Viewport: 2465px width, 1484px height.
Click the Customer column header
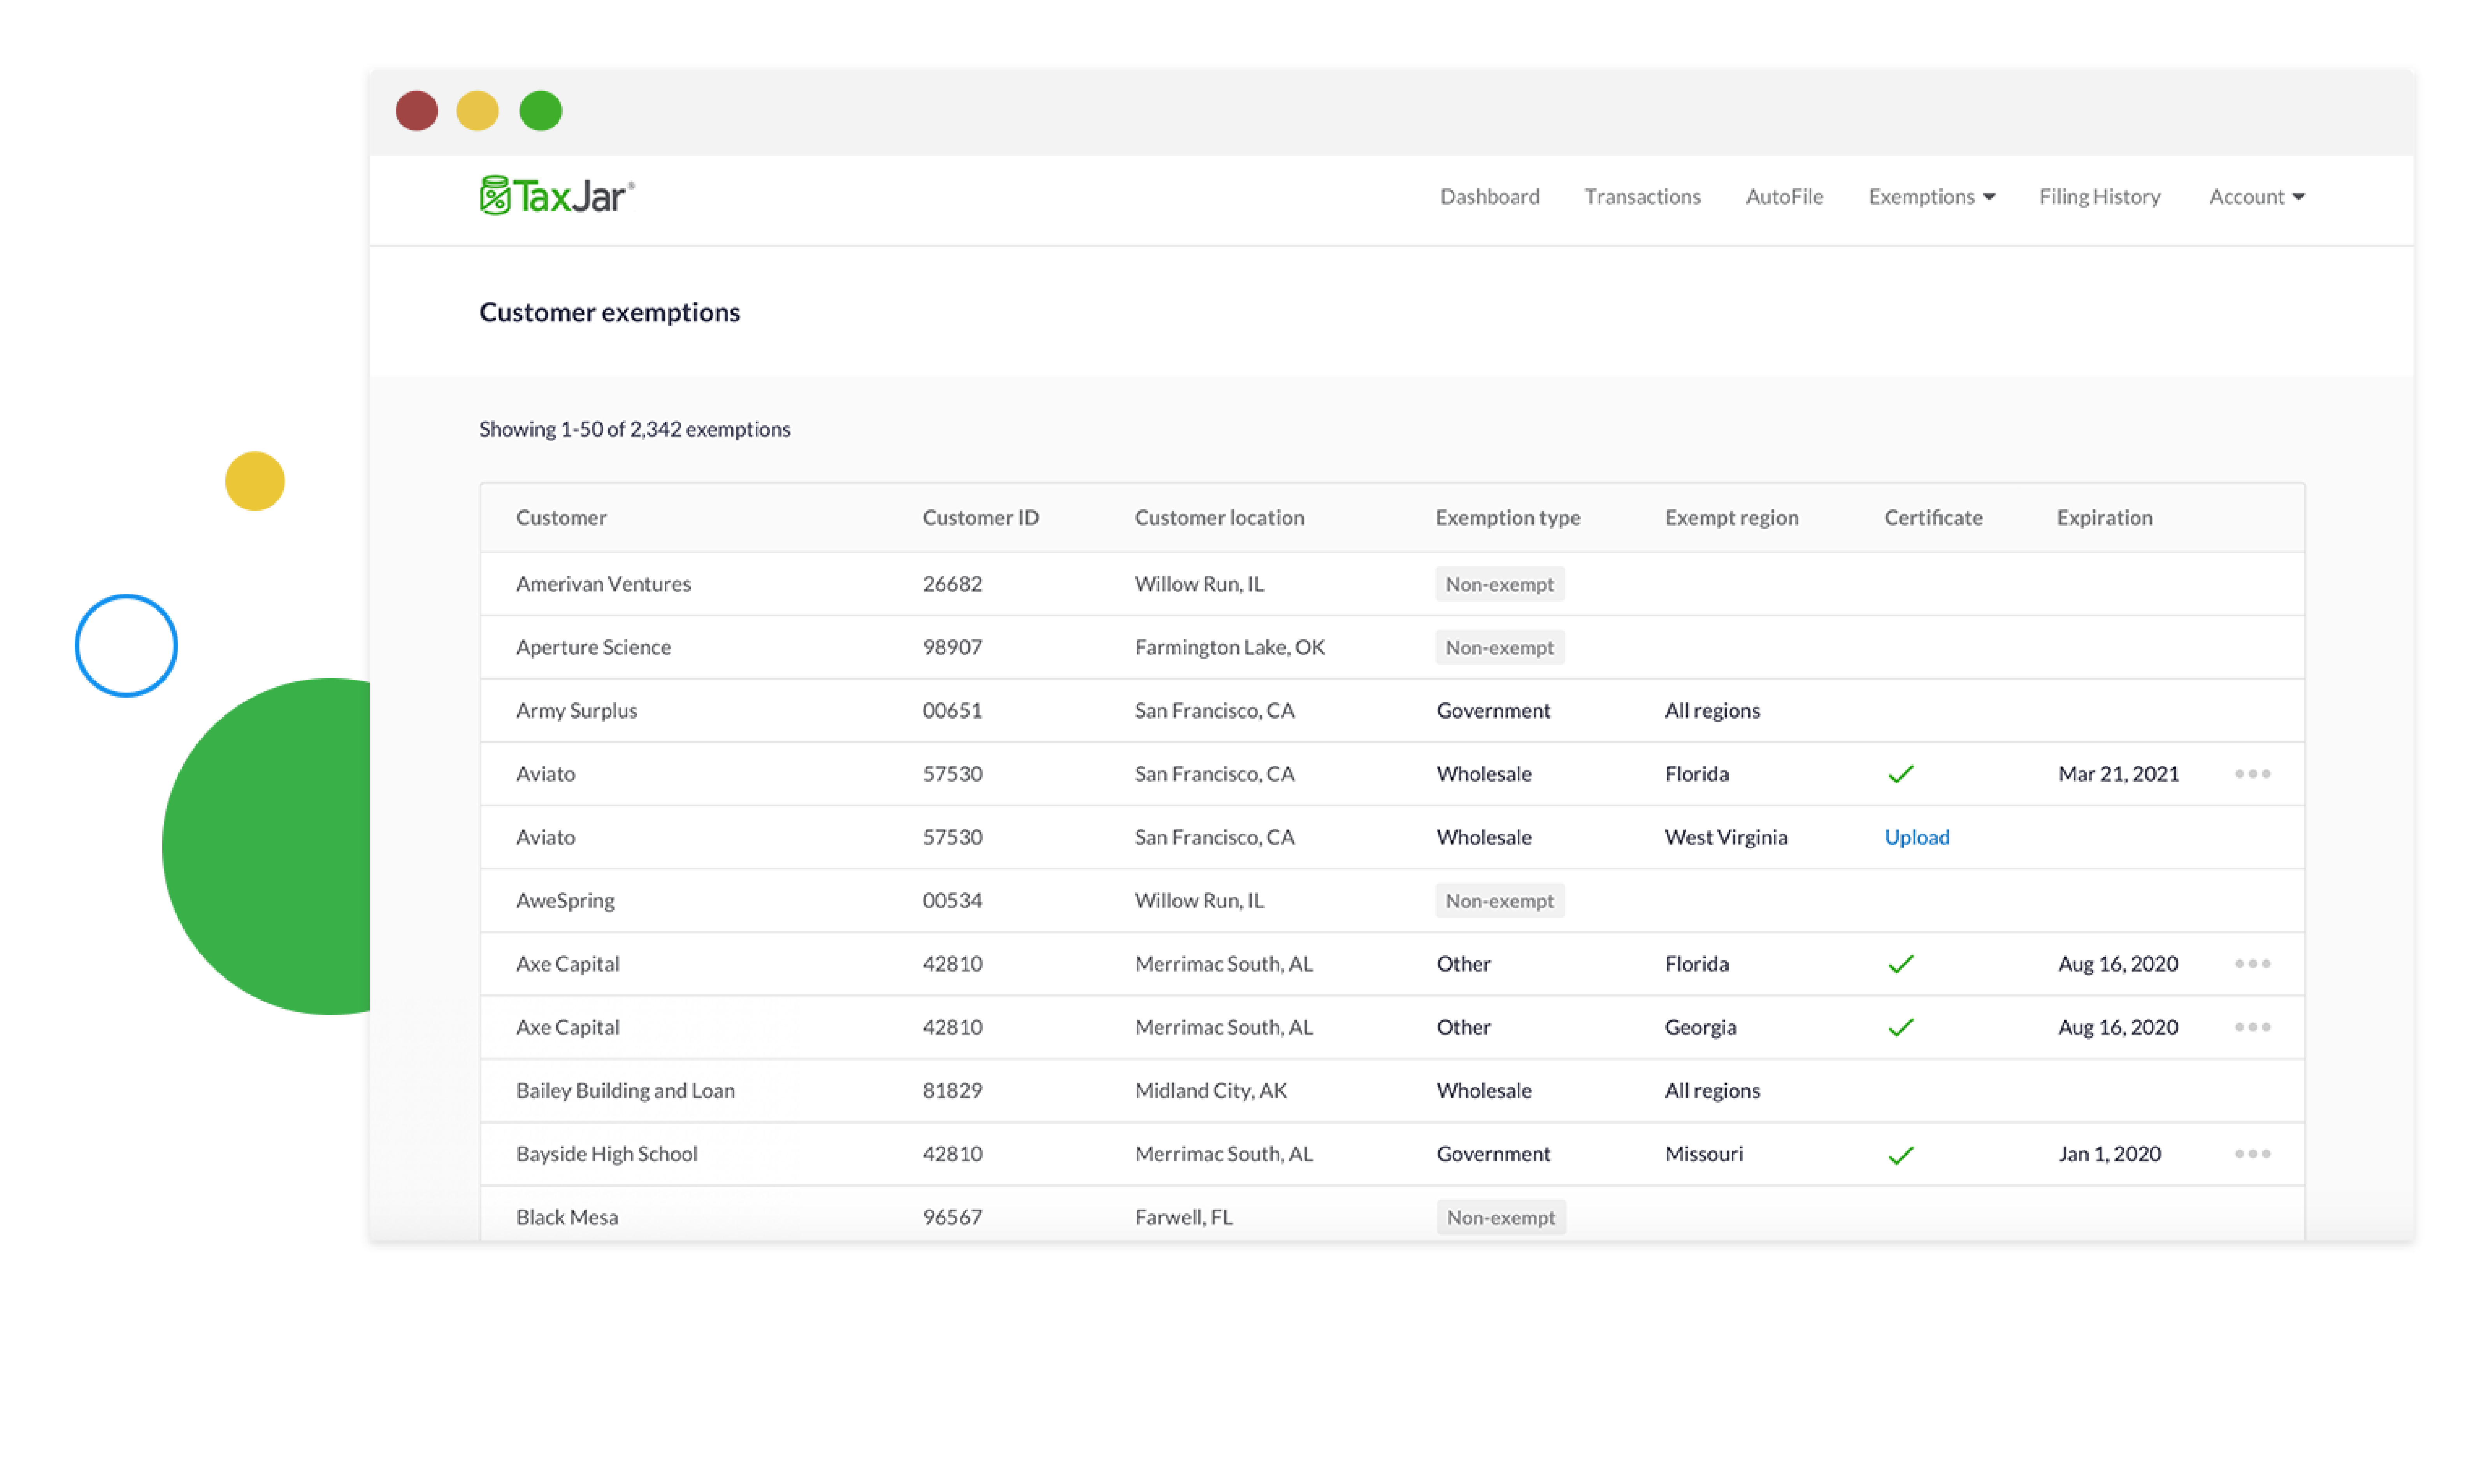(561, 517)
